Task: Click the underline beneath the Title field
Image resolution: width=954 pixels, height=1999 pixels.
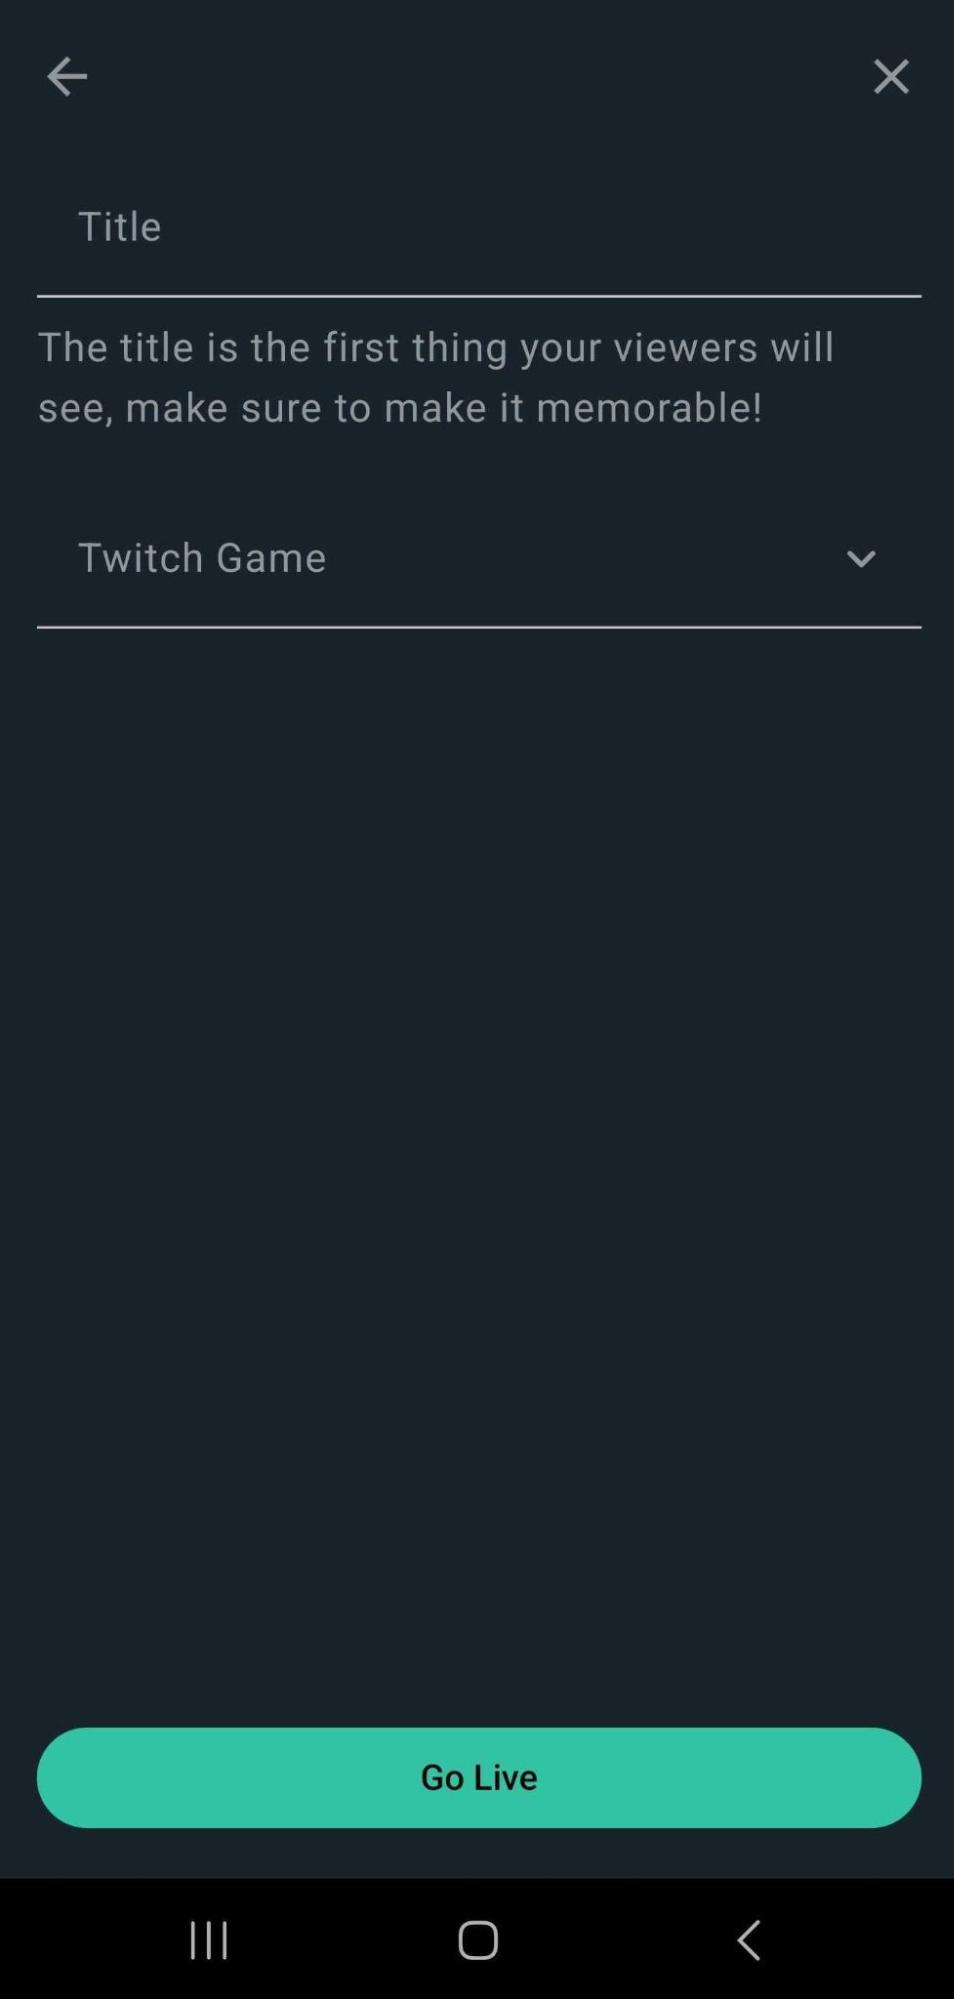Action: (x=478, y=296)
